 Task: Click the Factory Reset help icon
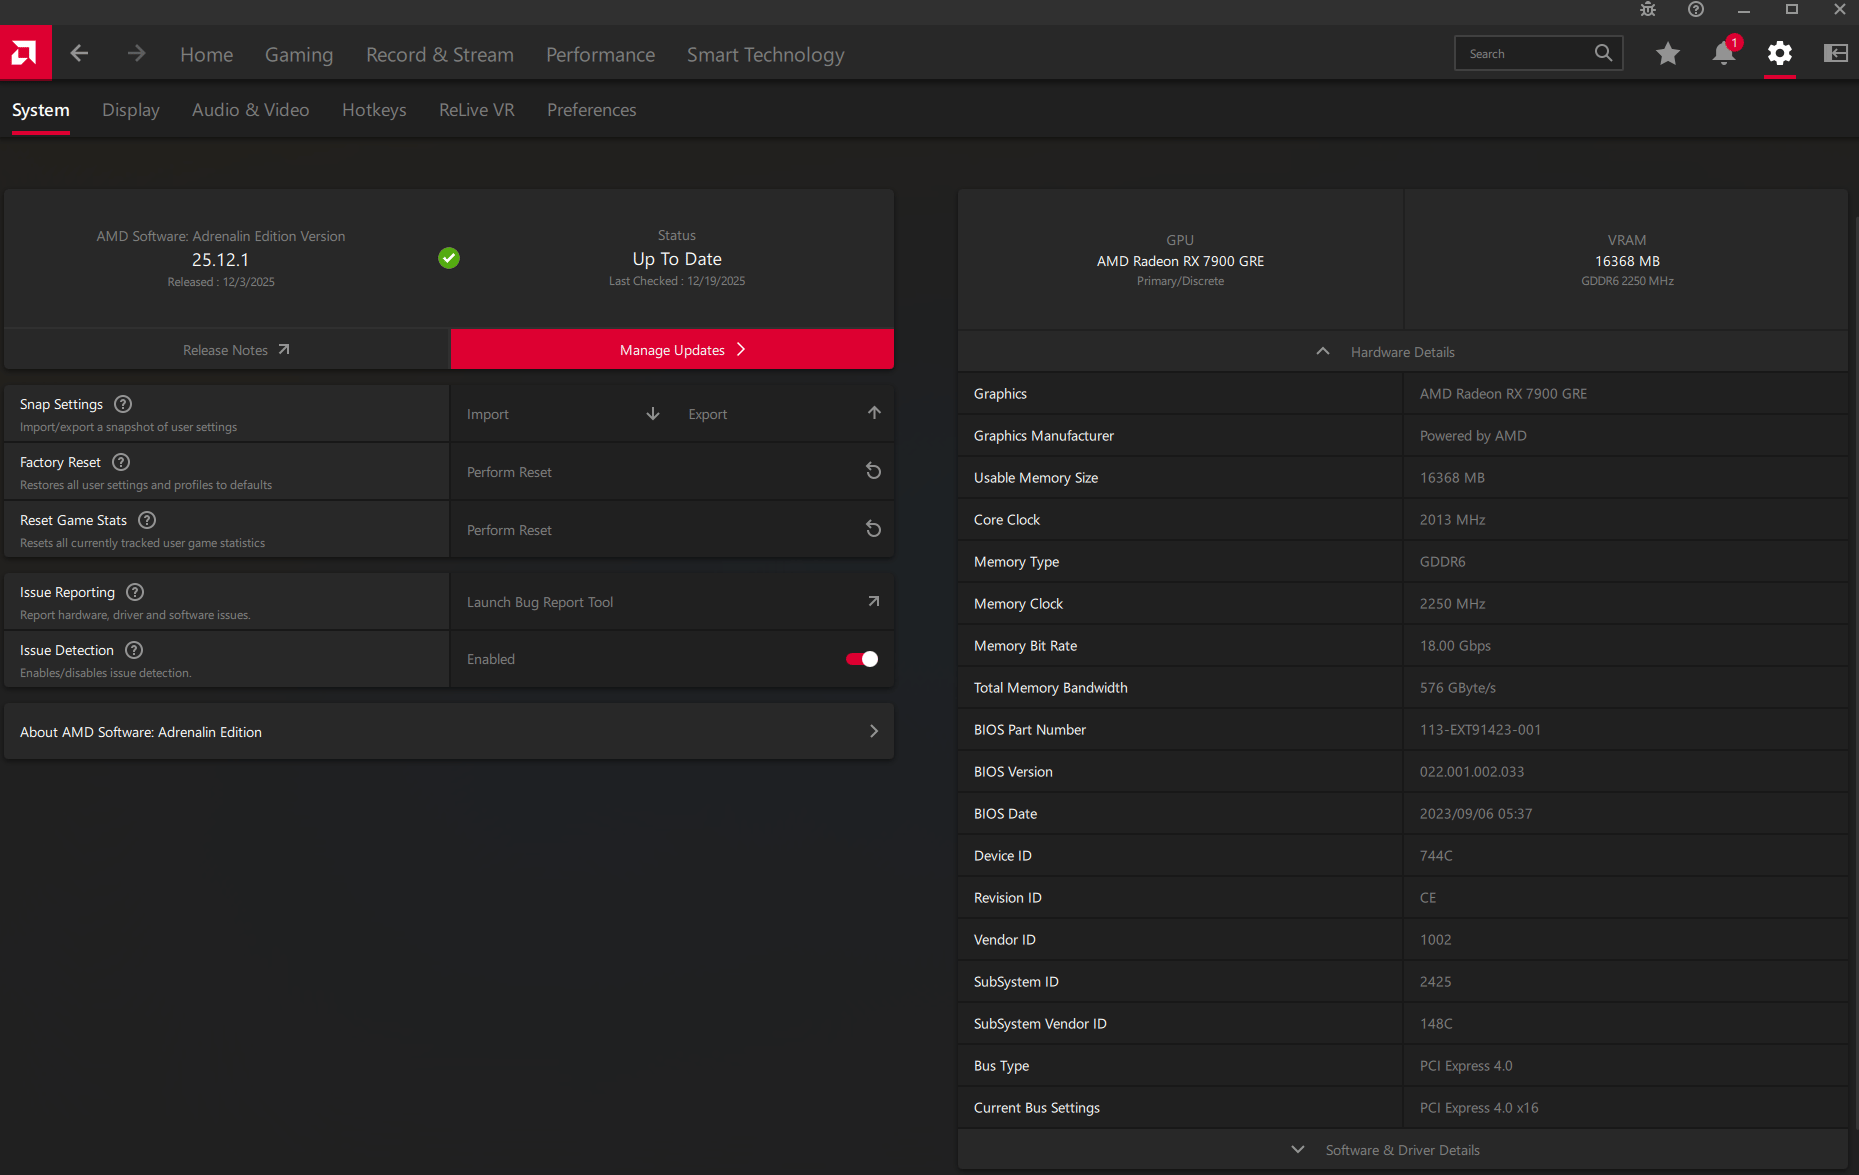point(121,462)
